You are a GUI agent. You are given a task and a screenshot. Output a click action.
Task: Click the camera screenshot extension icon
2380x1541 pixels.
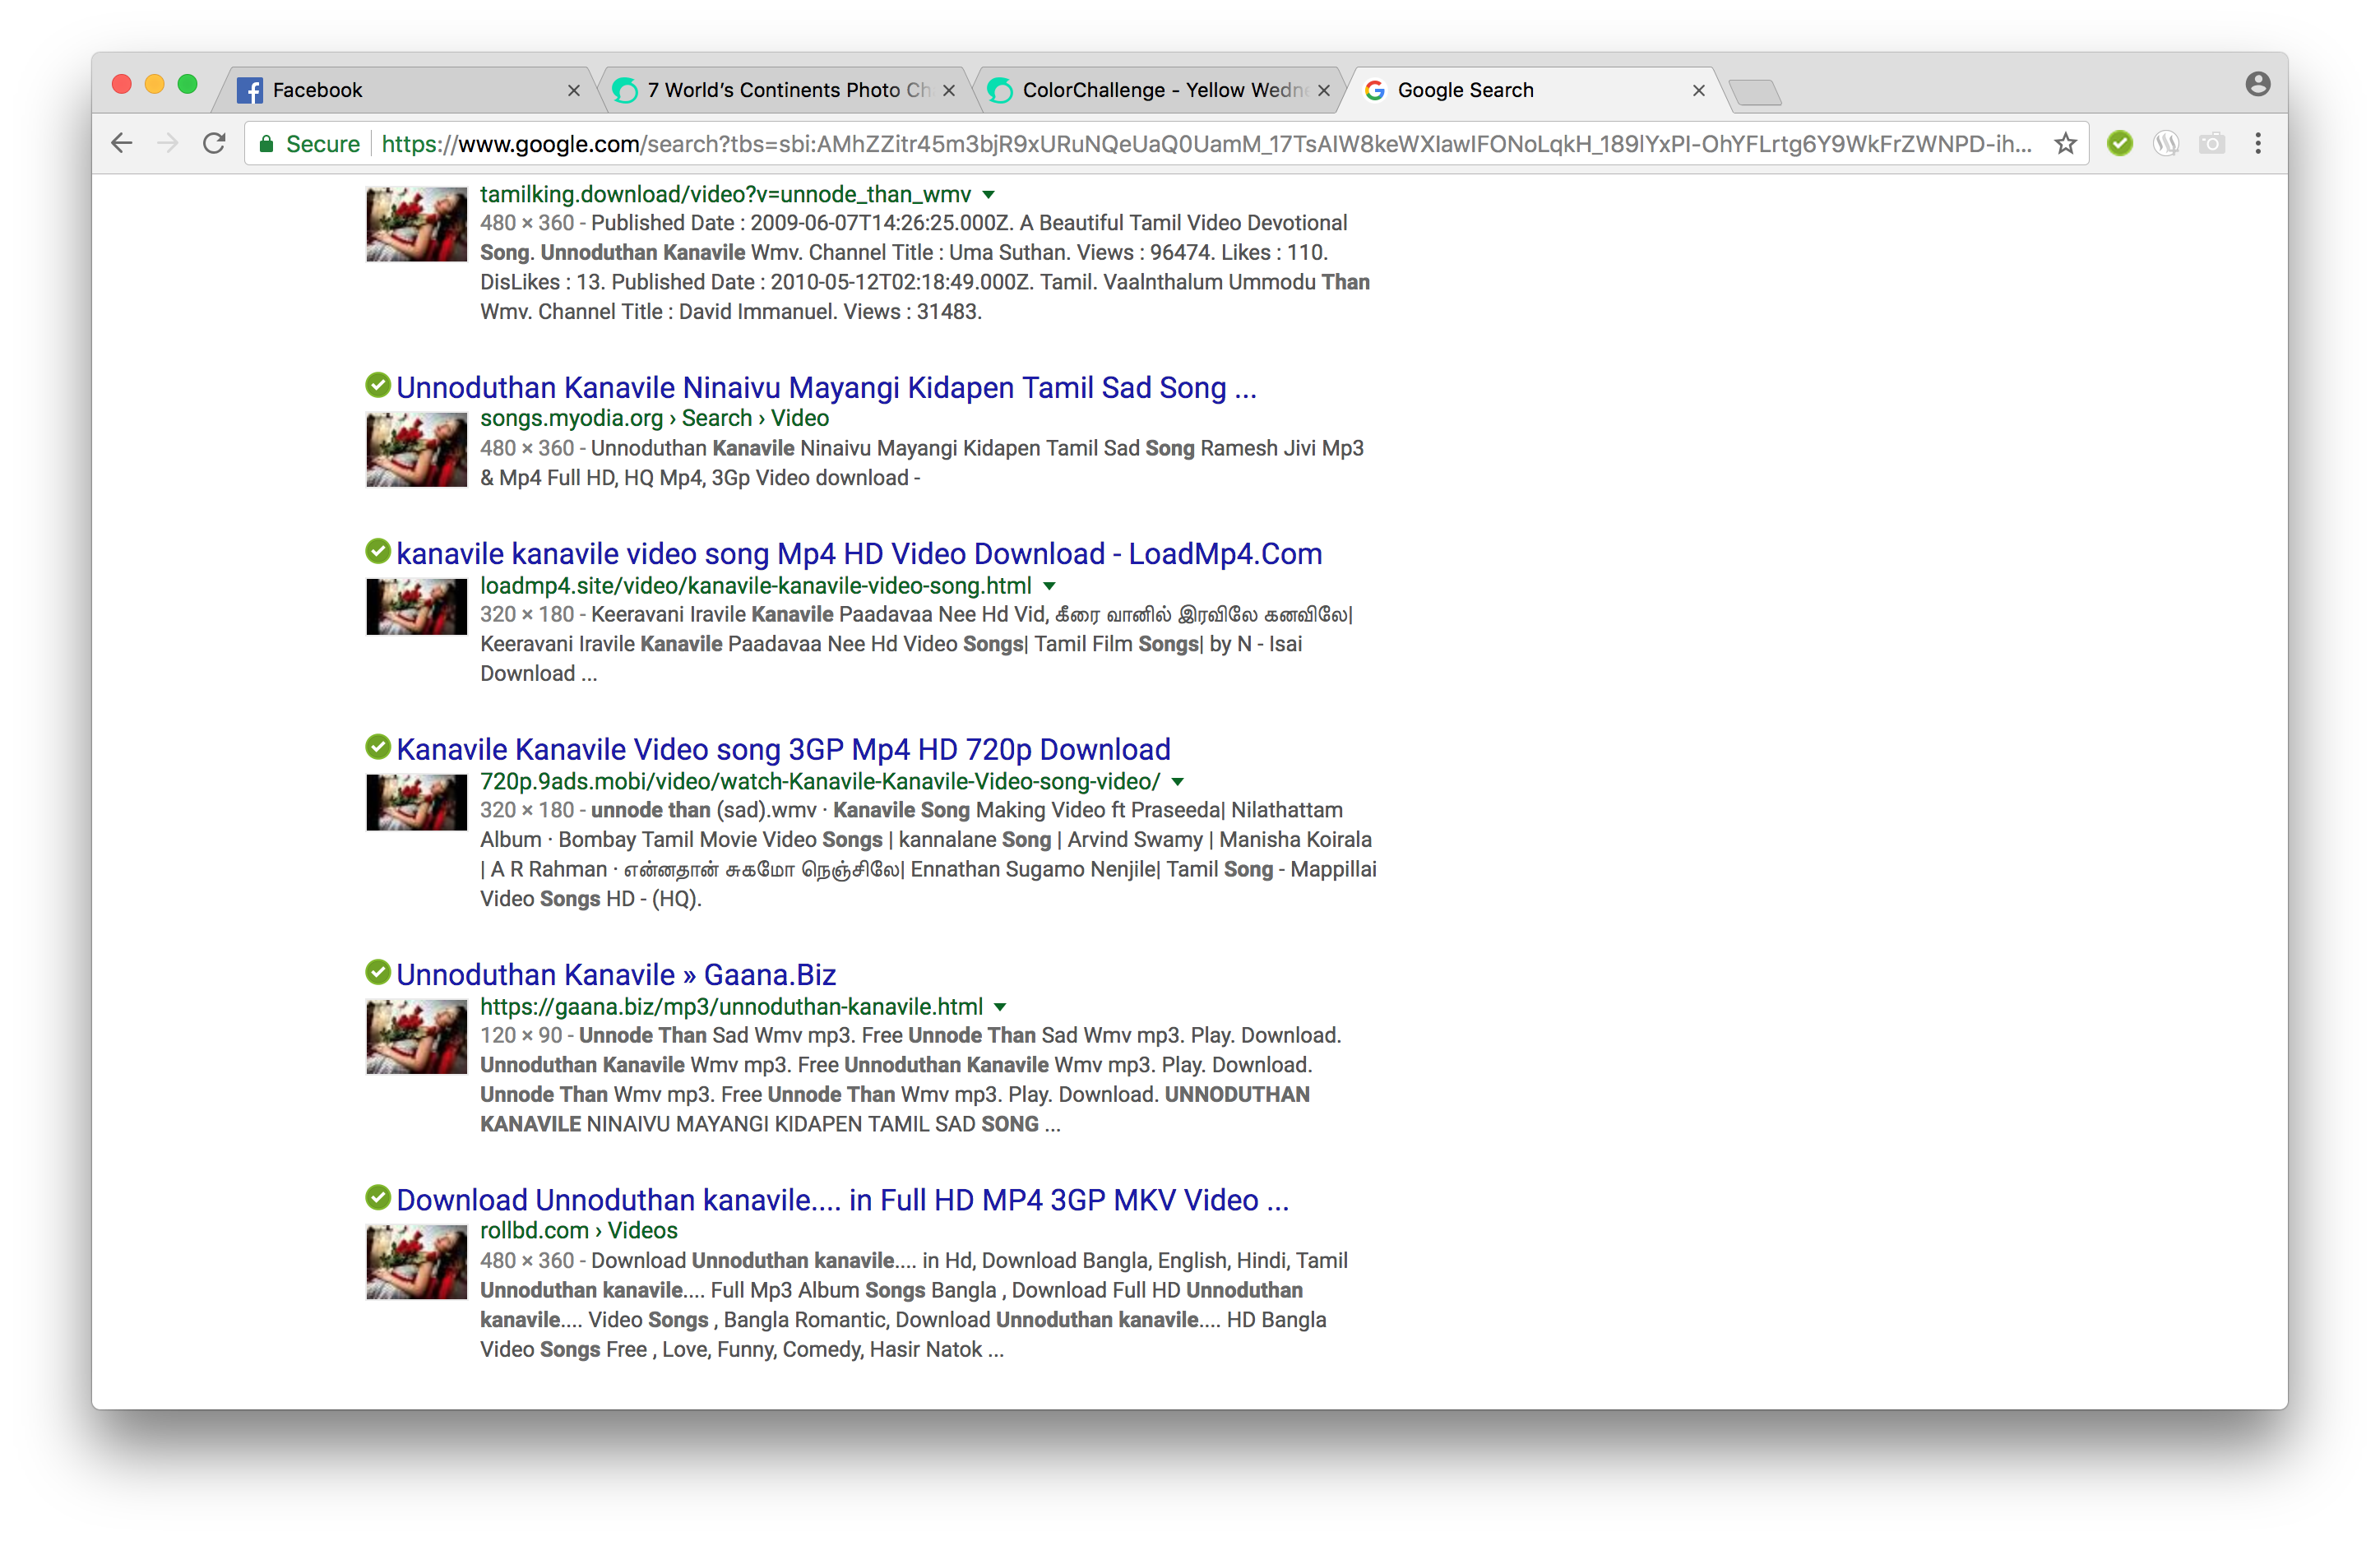tap(2212, 143)
